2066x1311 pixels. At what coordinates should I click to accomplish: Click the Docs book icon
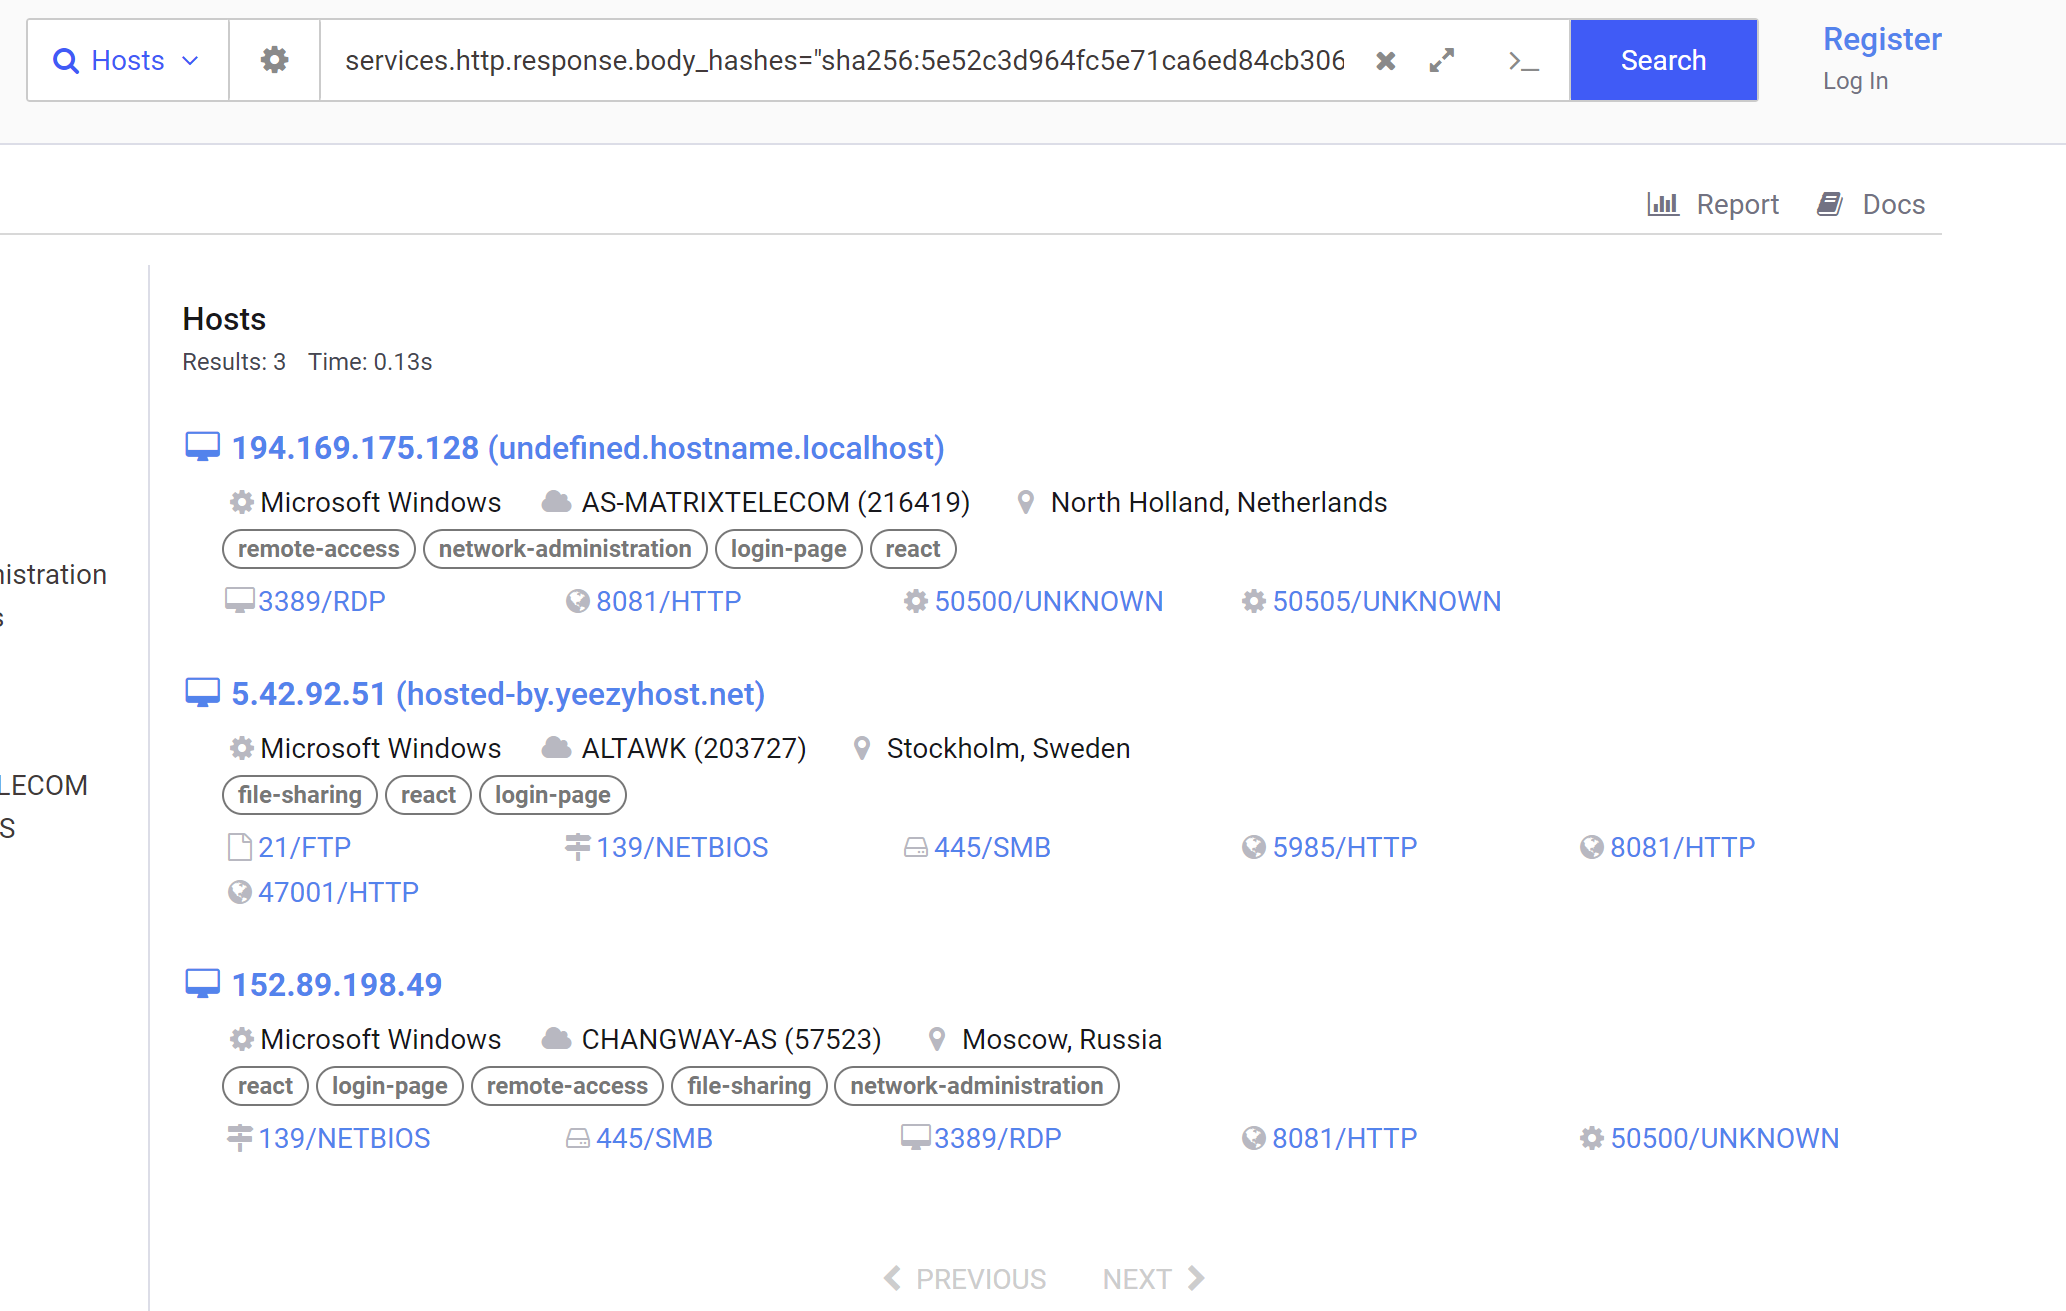1829,204
